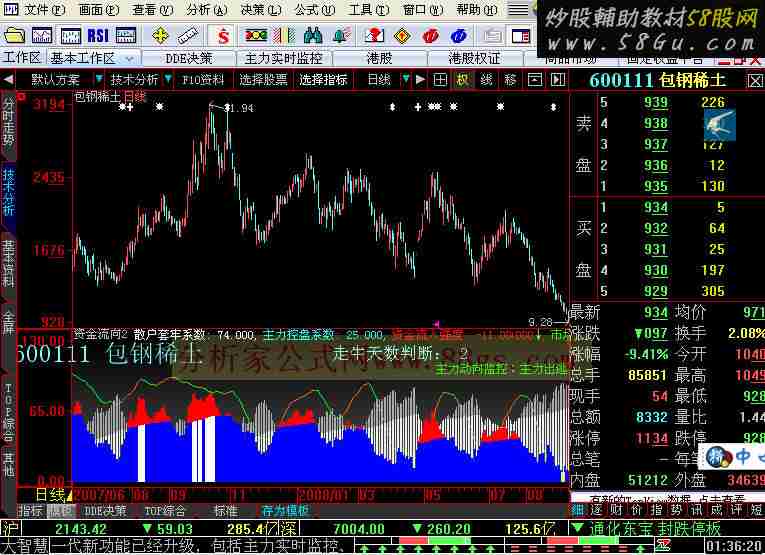The image size is (765, 555).
Task: Toggle the 线 chart lines button
Action: point(486,79)
